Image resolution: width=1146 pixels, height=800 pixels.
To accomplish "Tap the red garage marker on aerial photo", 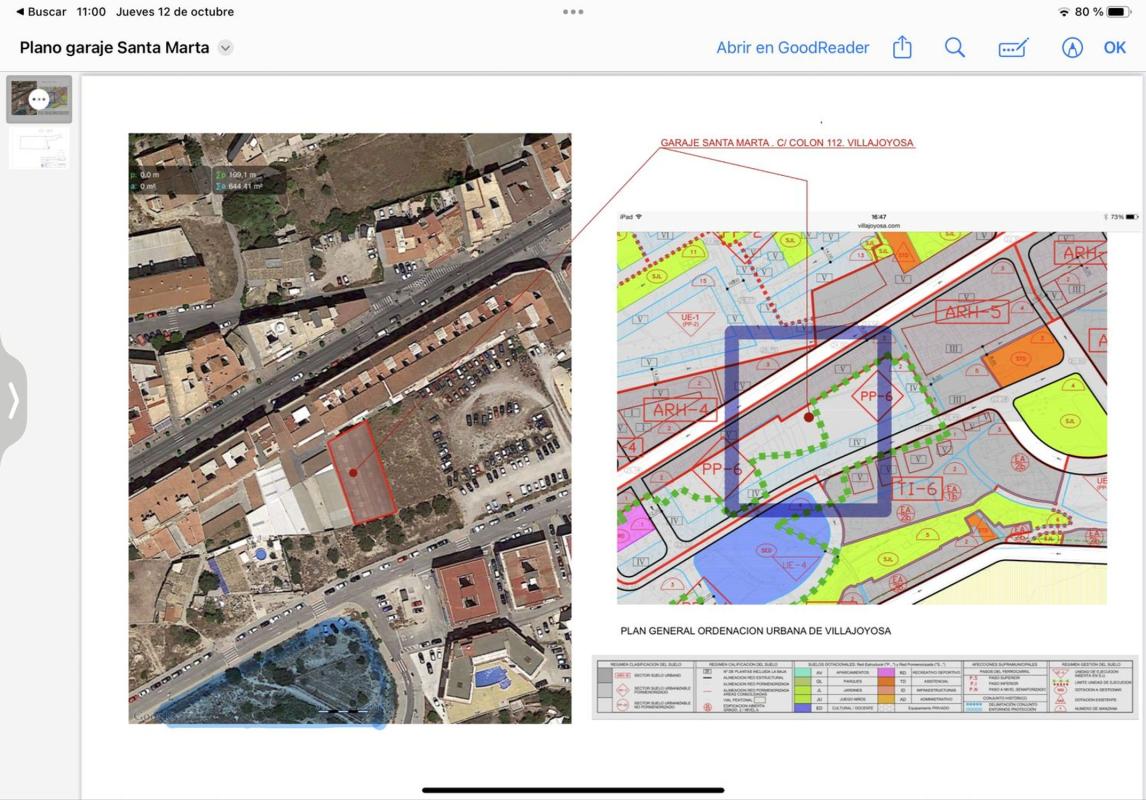I will 353,473.
